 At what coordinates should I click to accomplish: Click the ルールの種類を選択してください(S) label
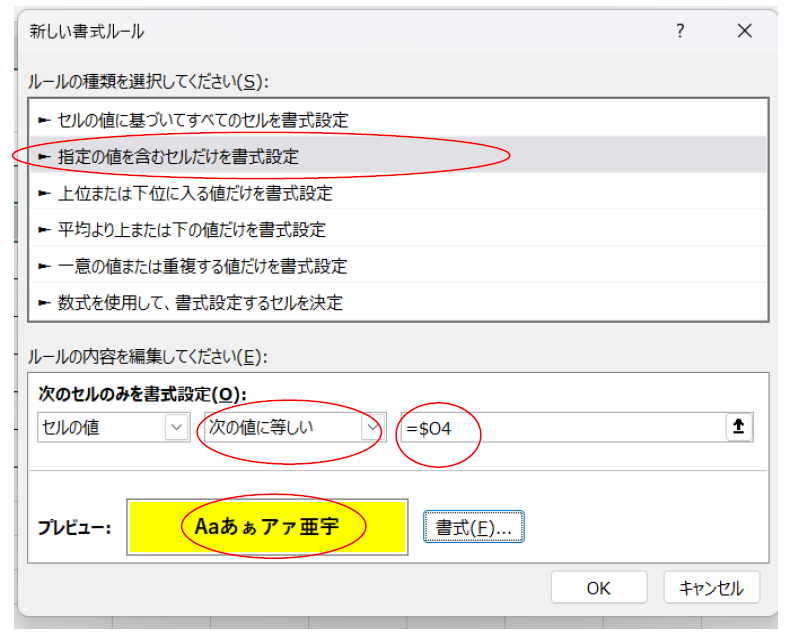click(148, 81)
